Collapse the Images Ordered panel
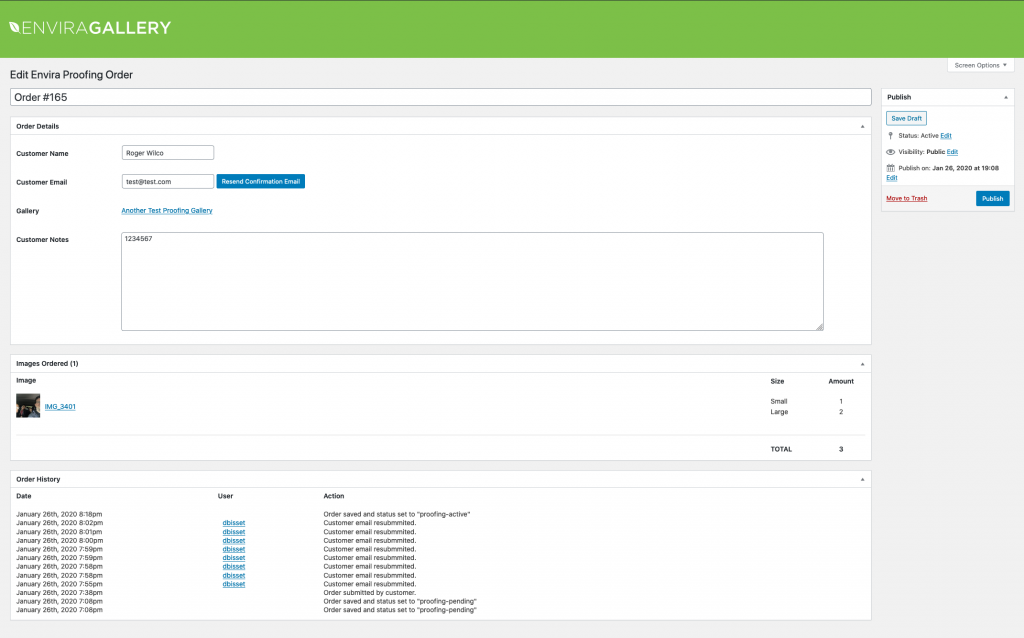The height and width of the screenshot is (638, 1024). click(x=862, y=363)
